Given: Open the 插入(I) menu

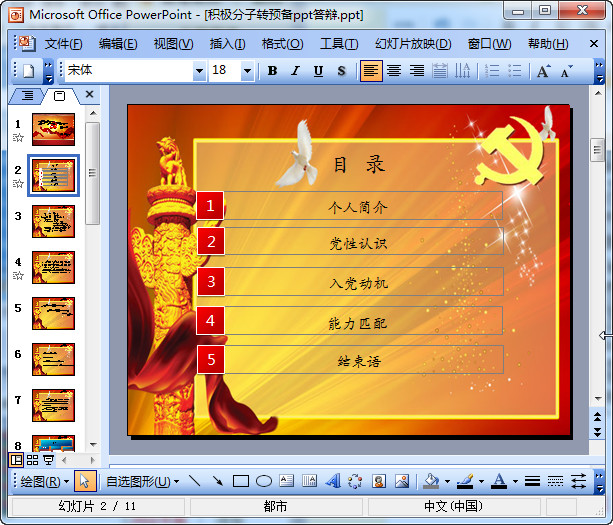Looking at the screenshot, I should point(227,44).
